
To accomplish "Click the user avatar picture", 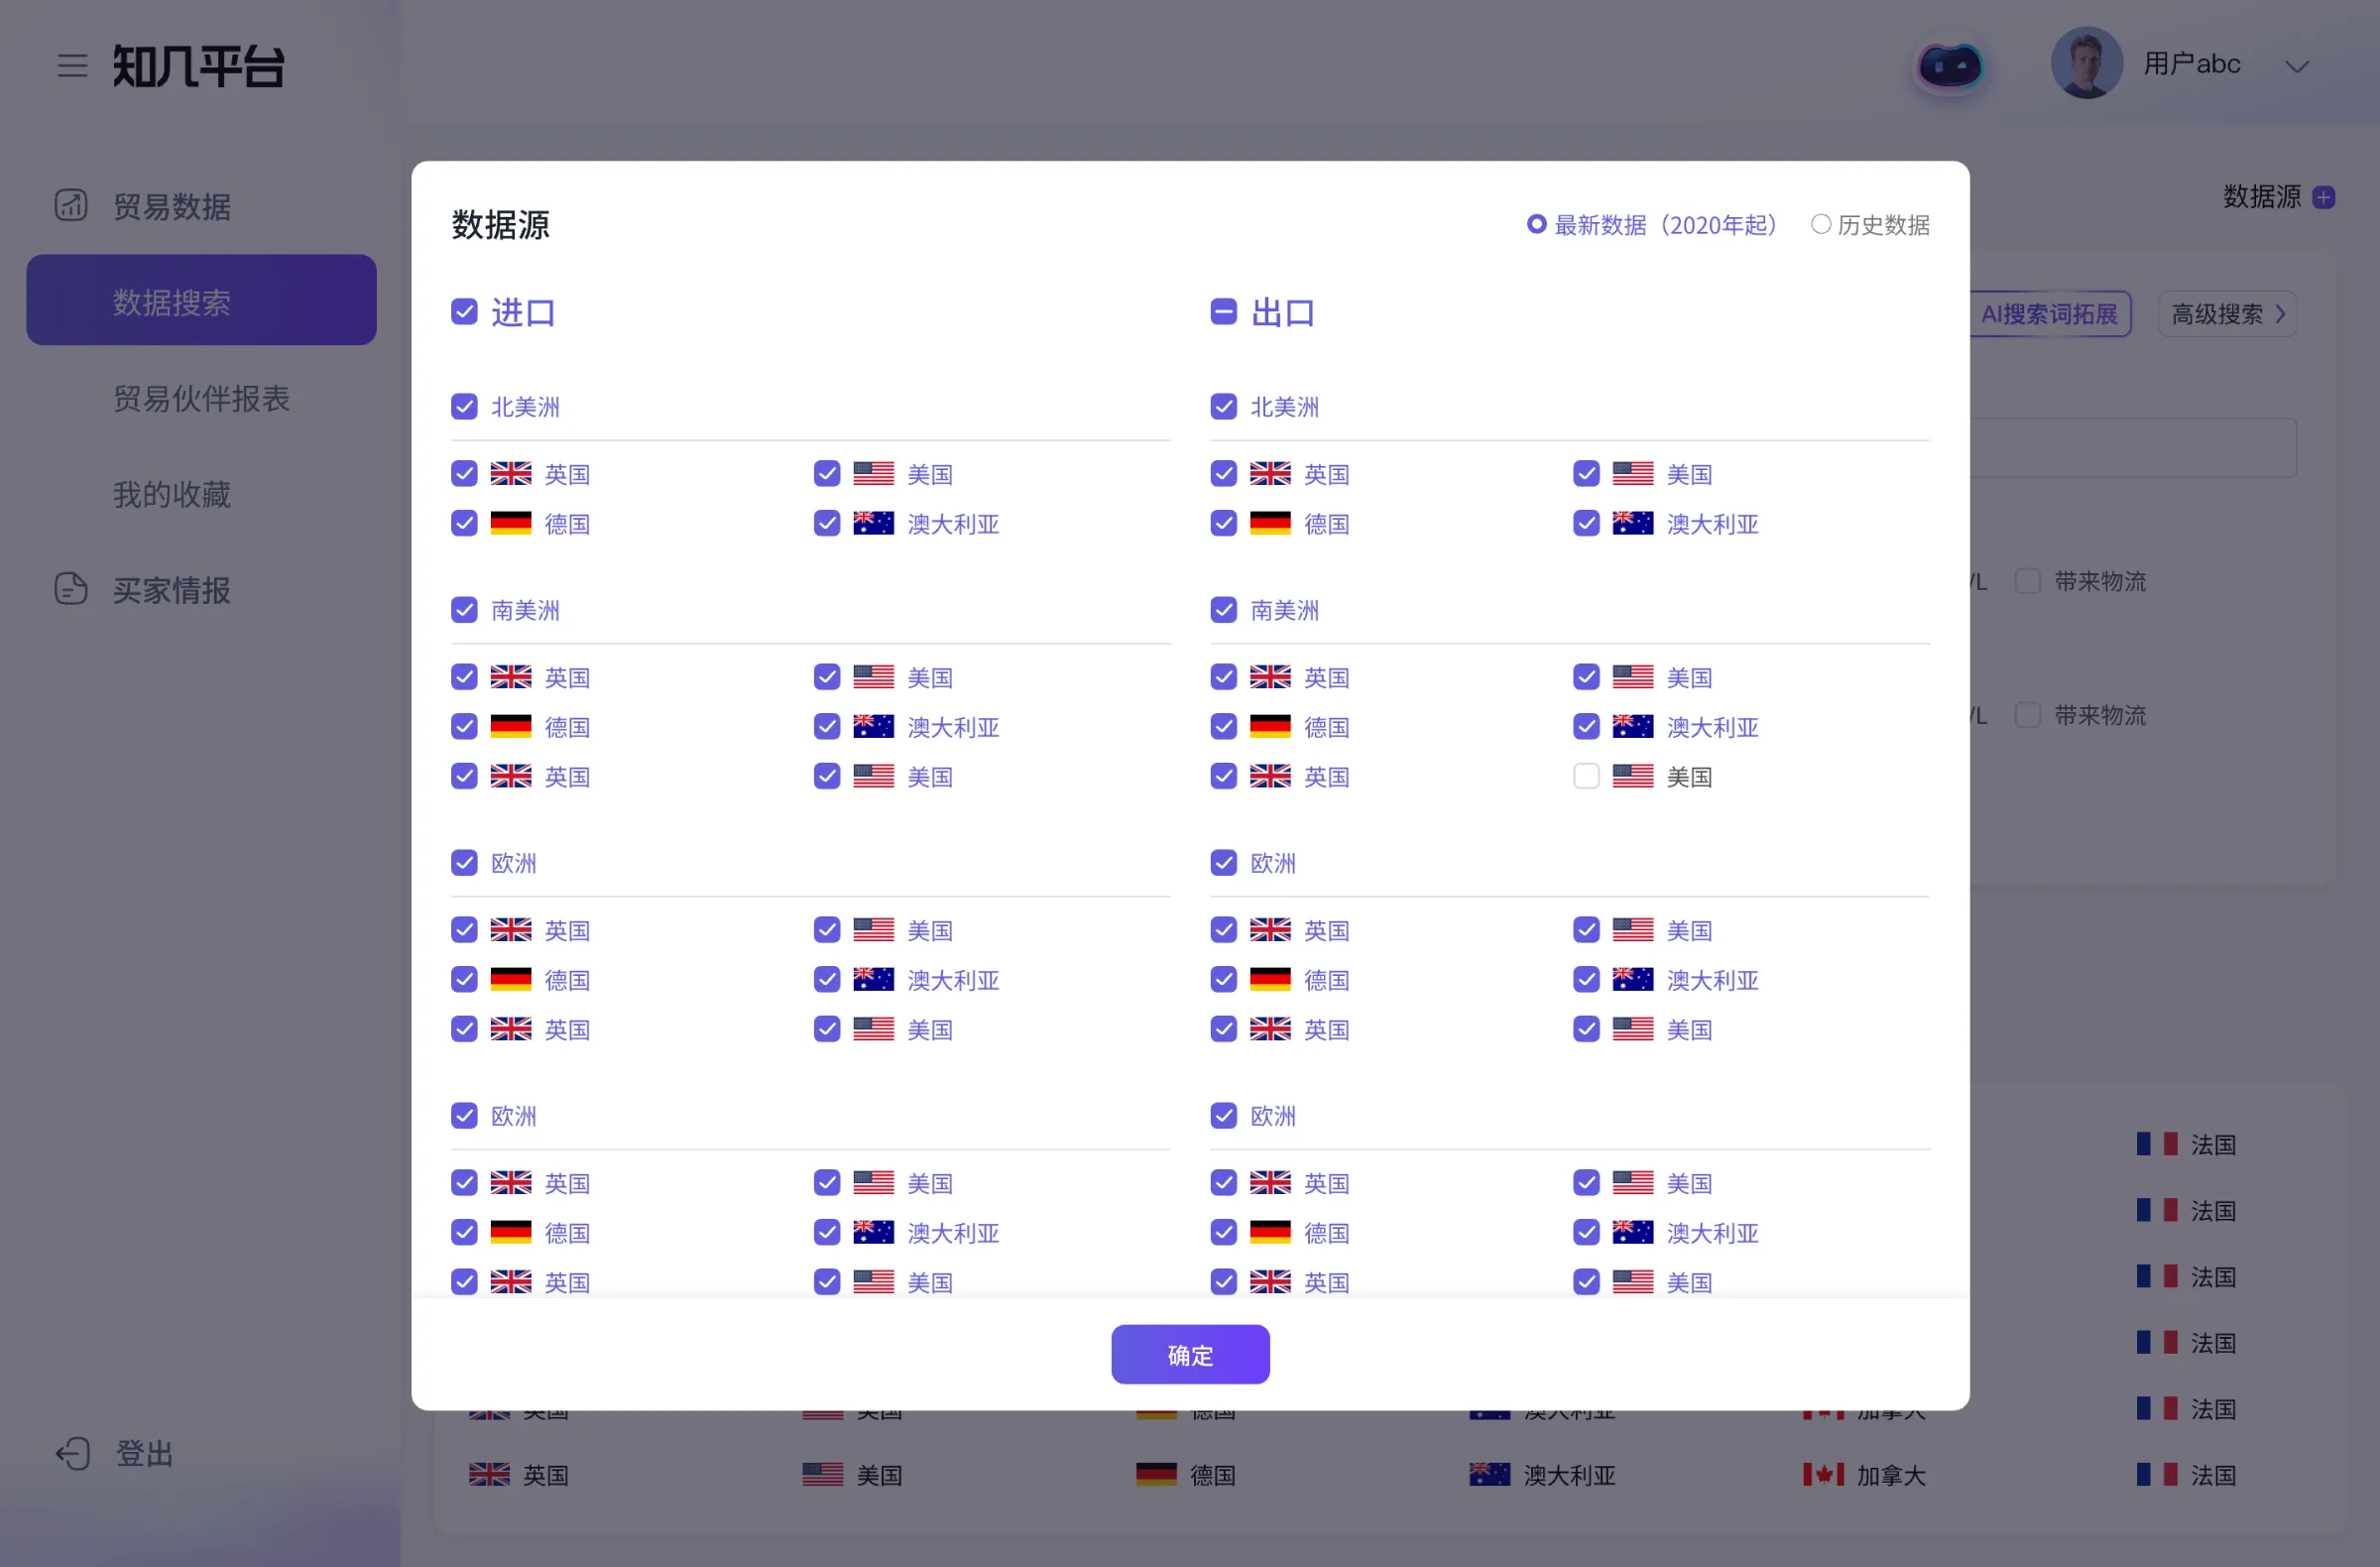I will click(2086, 63).
